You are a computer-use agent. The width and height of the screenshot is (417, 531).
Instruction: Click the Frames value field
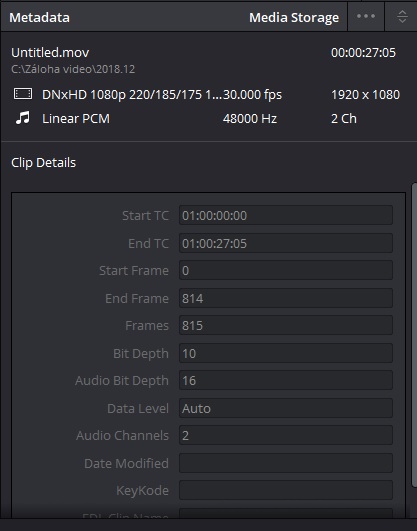[286, 325]
